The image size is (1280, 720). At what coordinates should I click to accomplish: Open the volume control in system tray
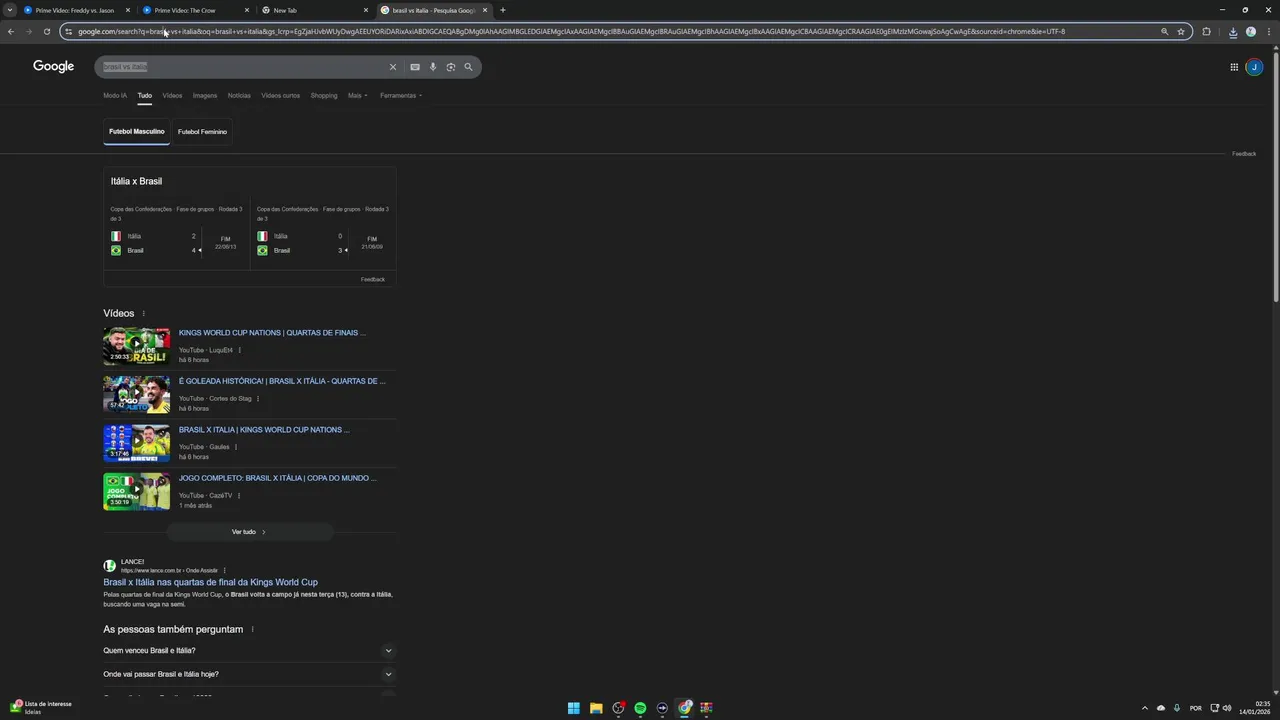[1227, 708]
